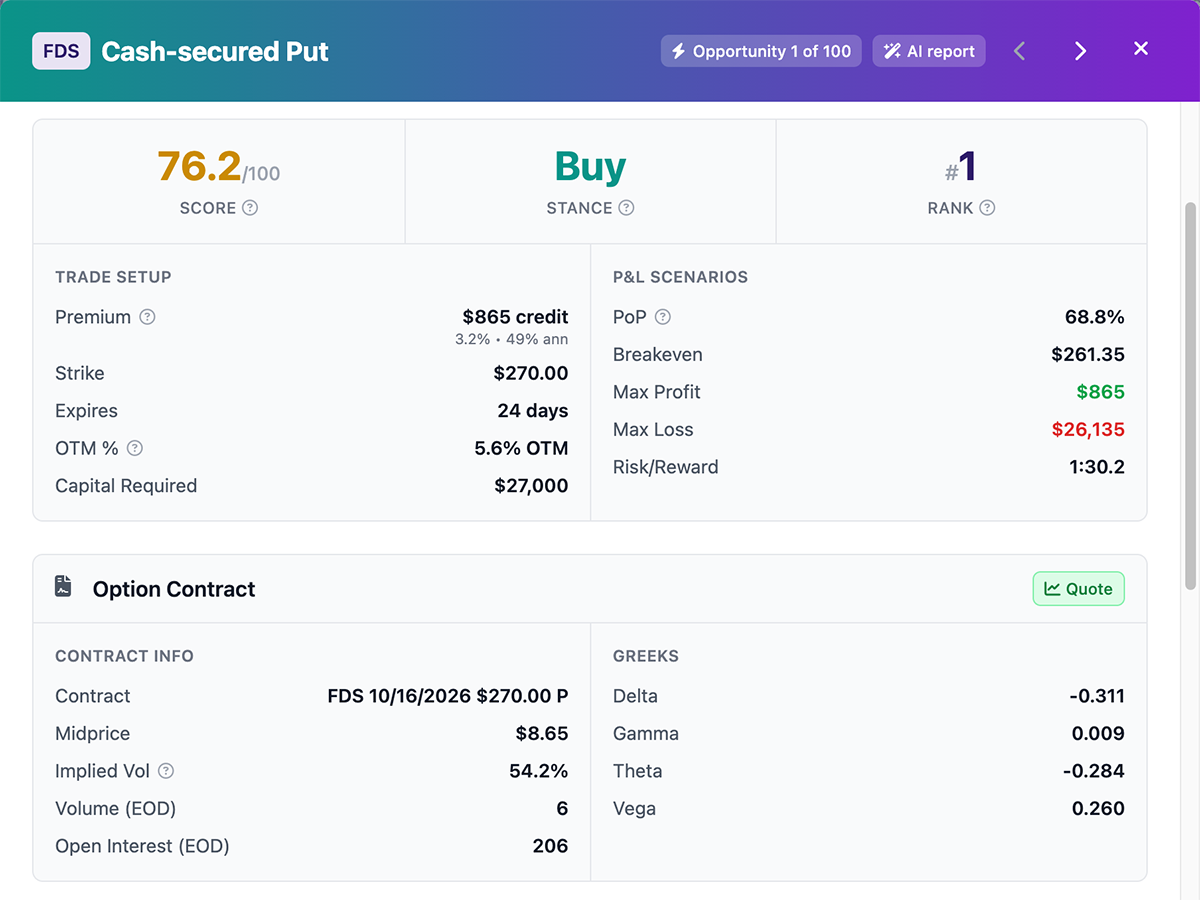The width and height of the screenshot is (1200, 900).
Task: Select the 24 days expiry value
Action: pyautogui.click(x=533, y=411)
